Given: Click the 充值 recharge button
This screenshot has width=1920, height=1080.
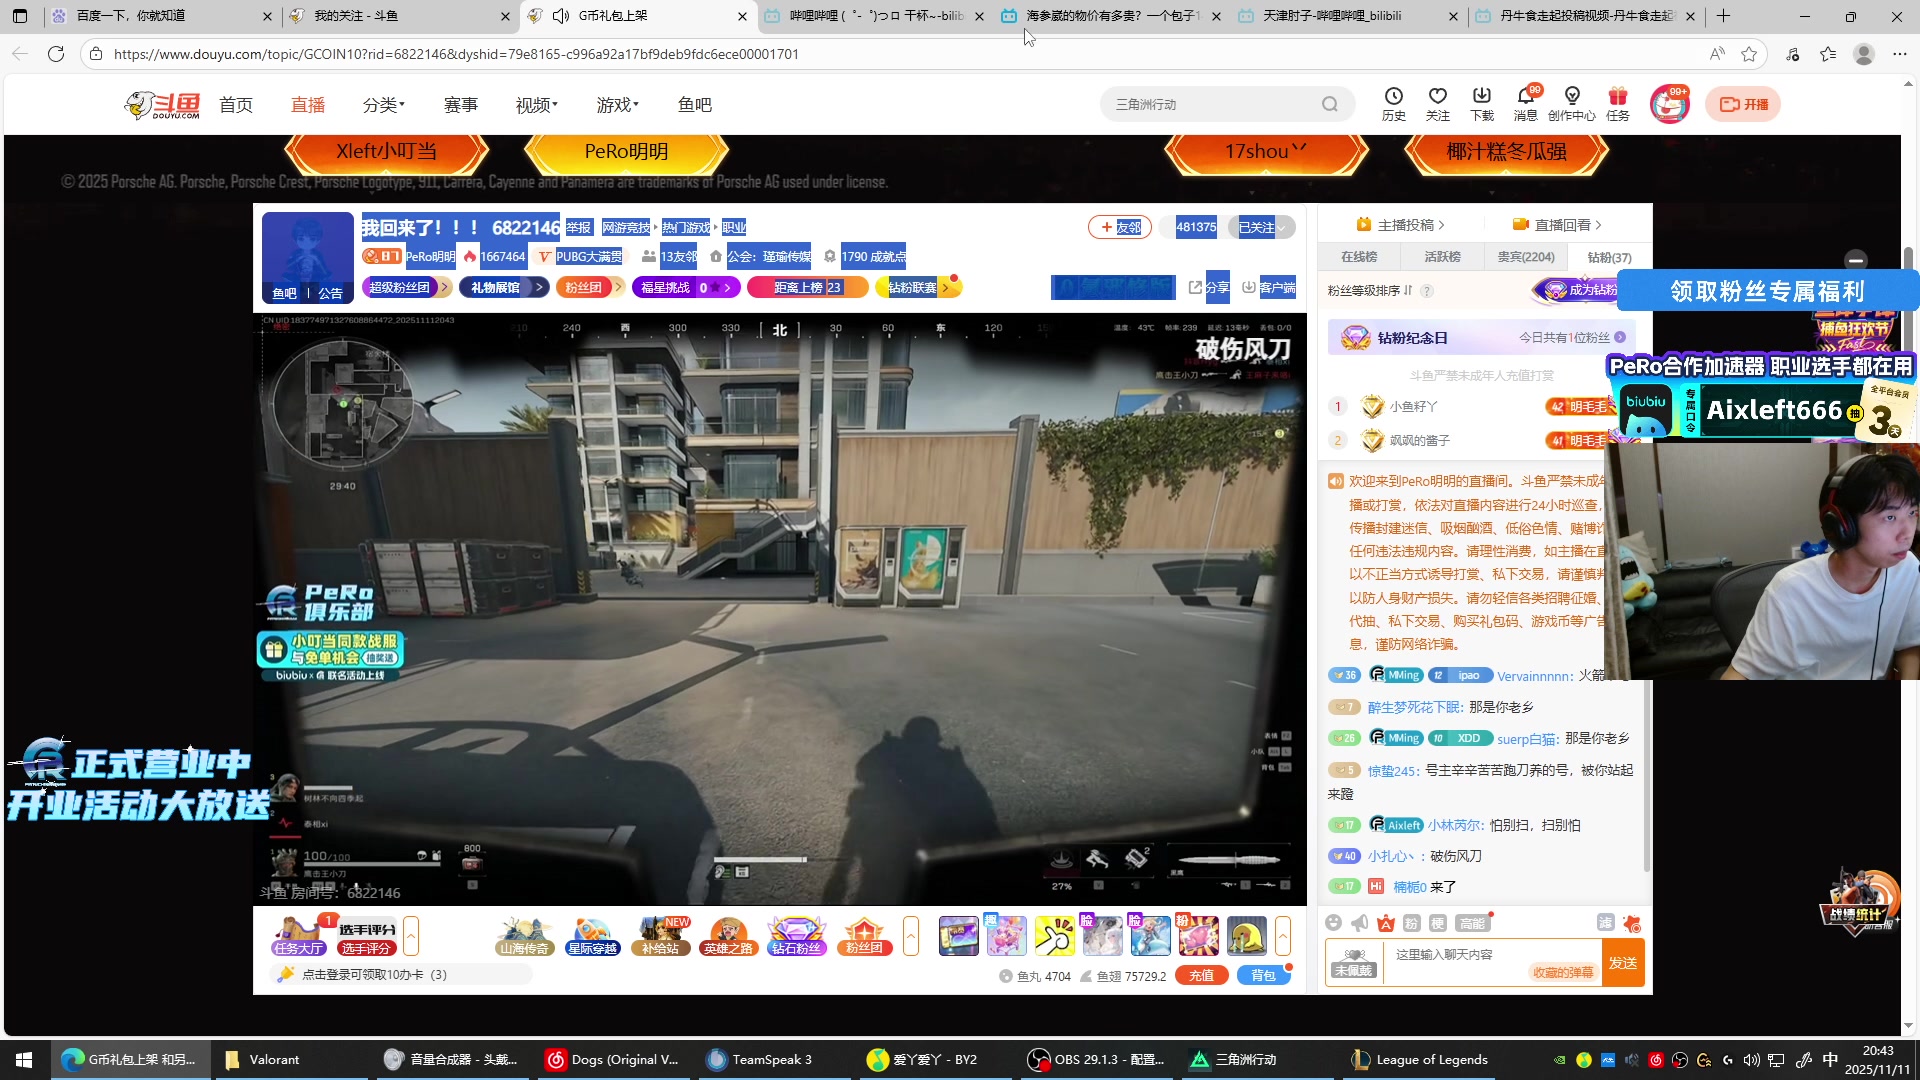Looking at the screenshot, I should [1201, 976].
